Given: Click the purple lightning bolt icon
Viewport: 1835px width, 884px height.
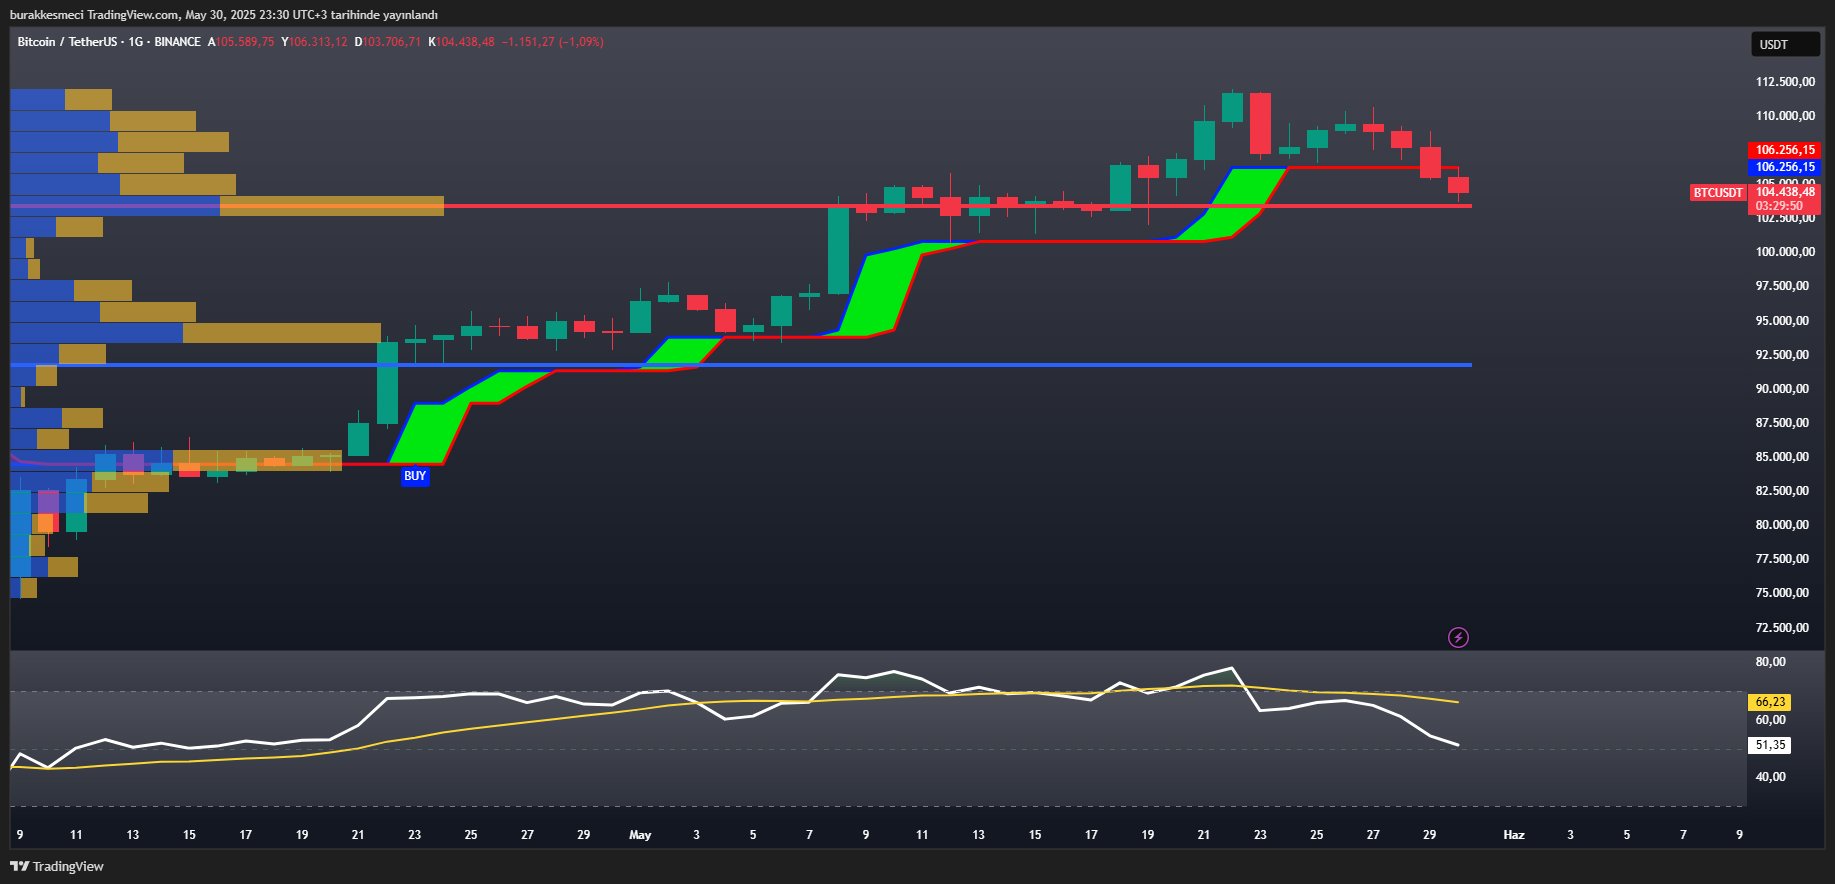Looking at the screenshot, I should (1458, 637).
